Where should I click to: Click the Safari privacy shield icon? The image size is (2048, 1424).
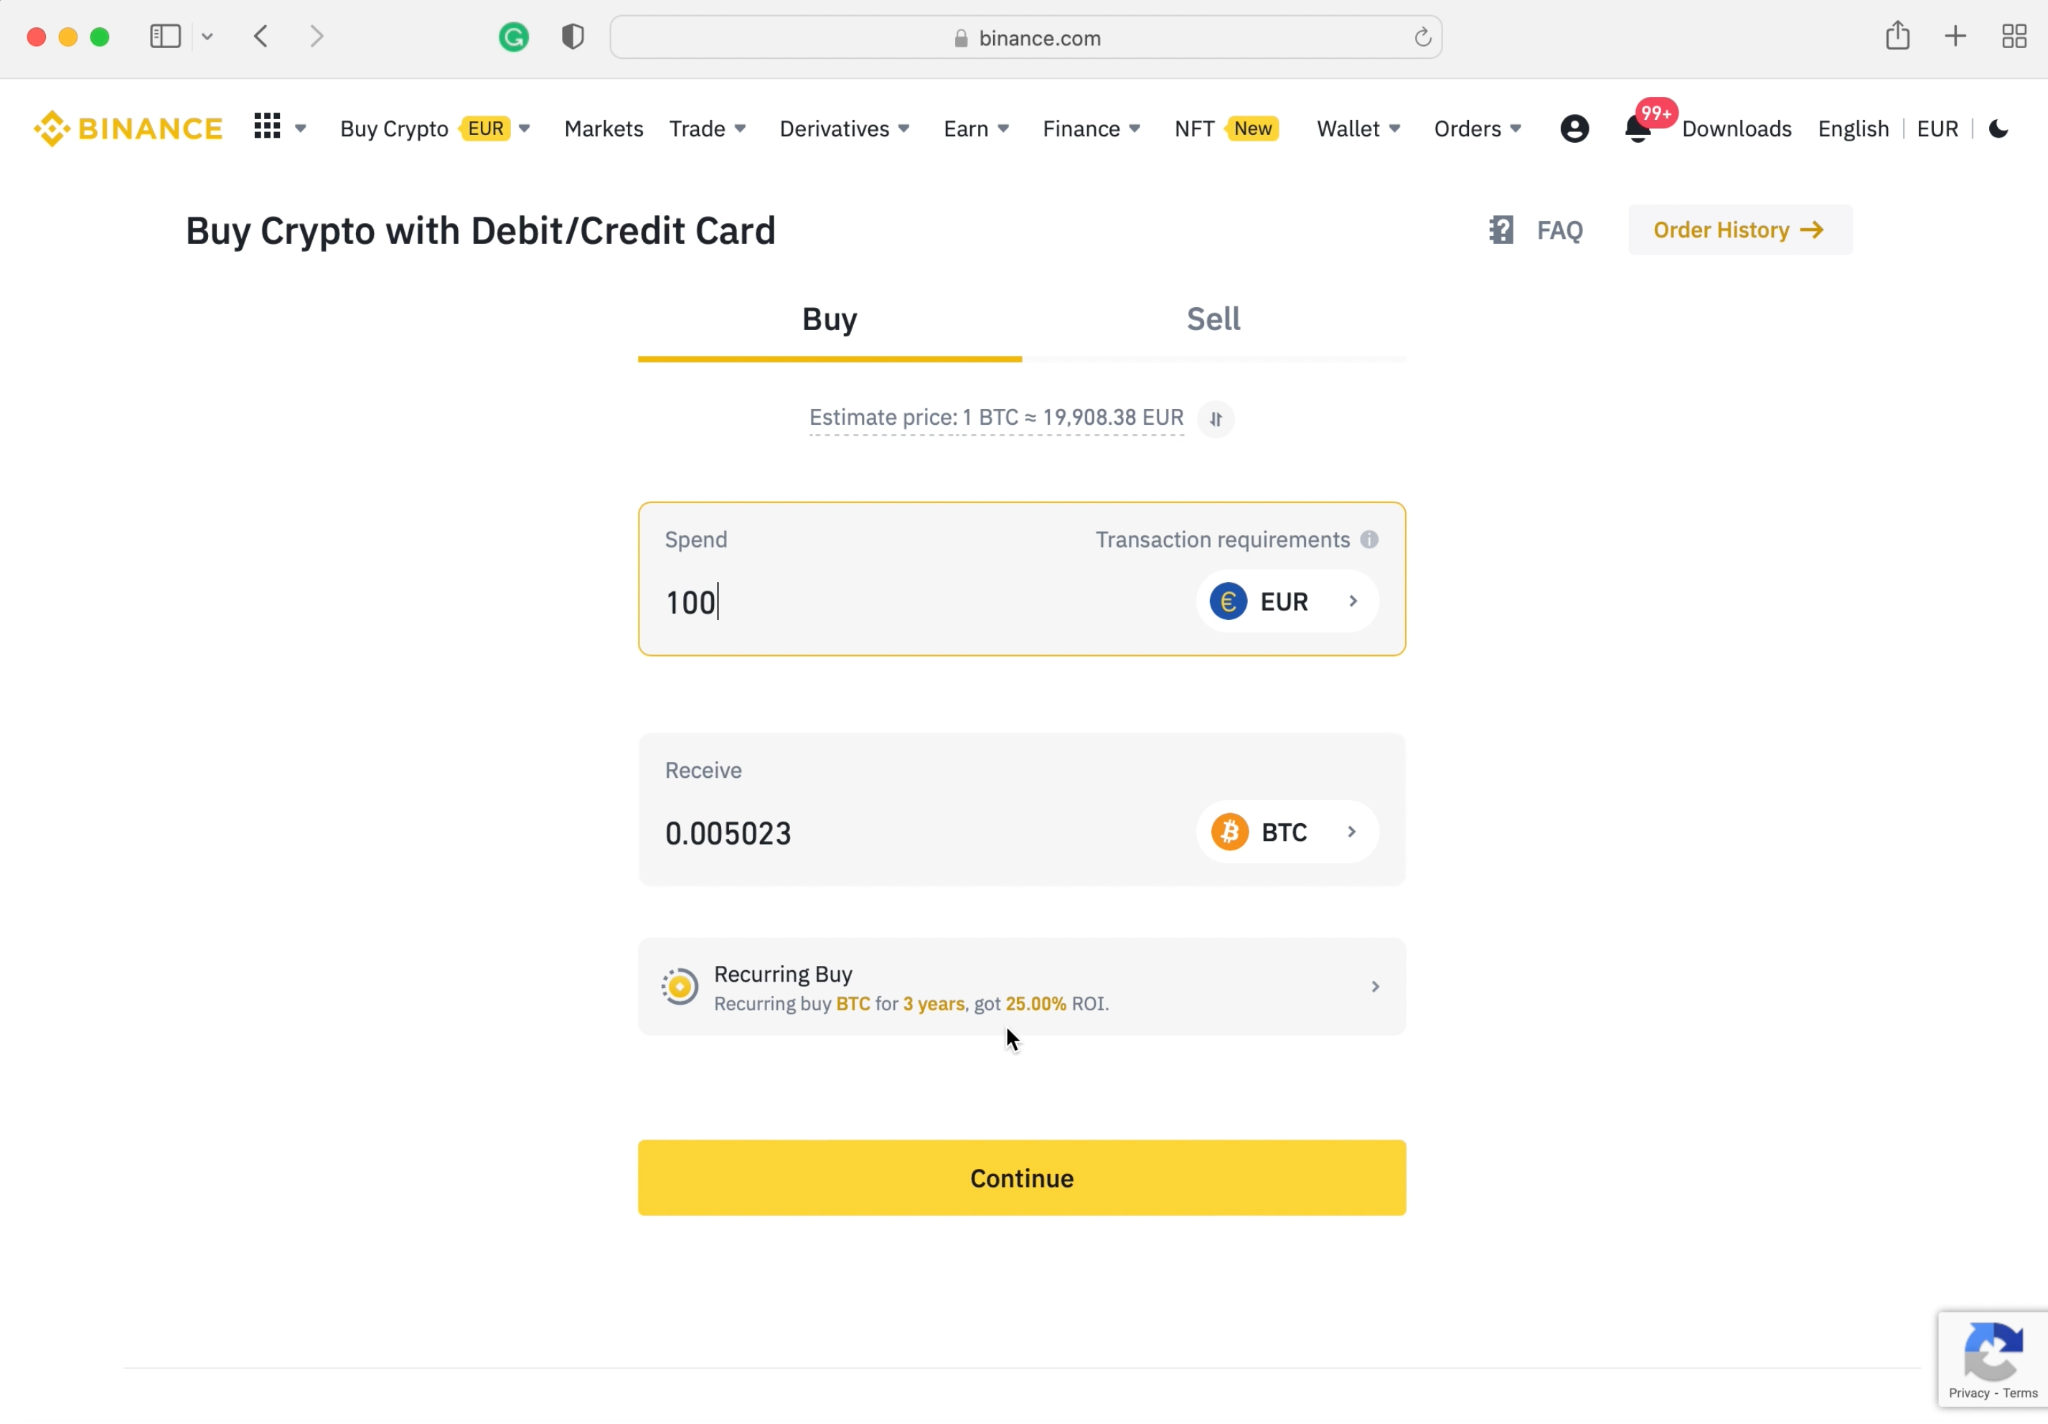[573, 37]
